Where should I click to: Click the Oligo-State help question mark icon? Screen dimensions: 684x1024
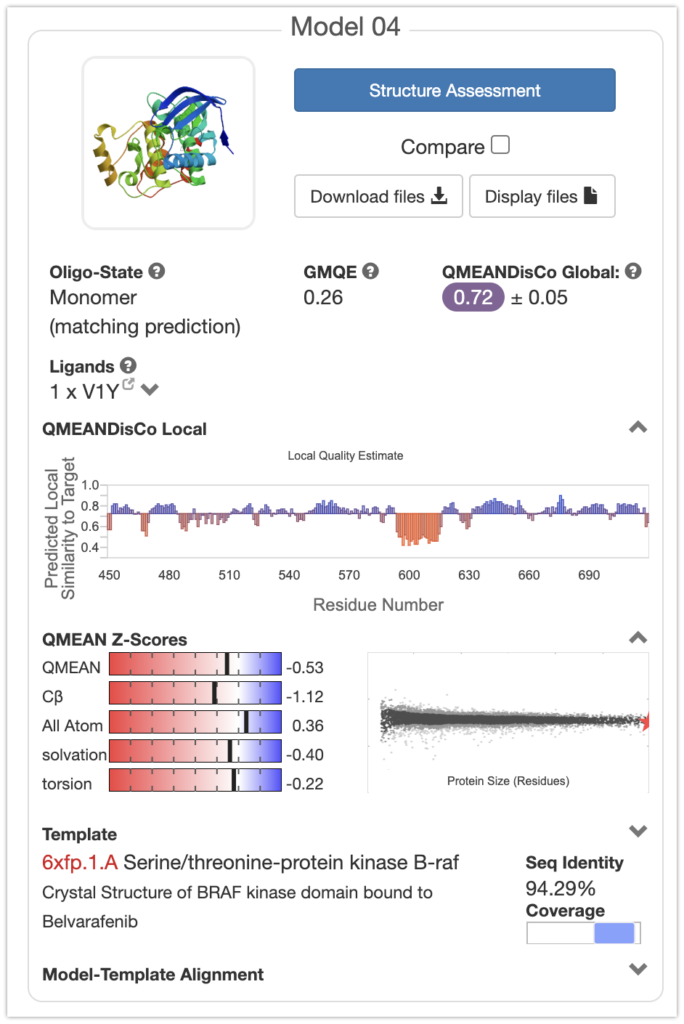point(157,271)
